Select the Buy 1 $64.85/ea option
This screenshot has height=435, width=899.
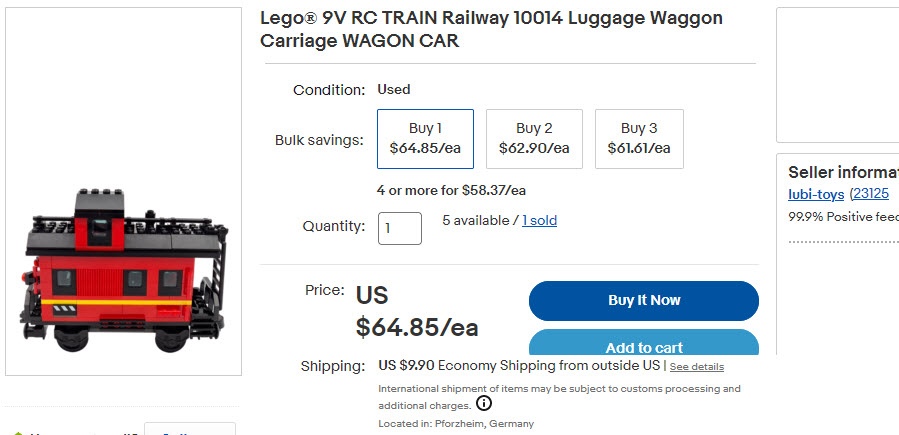pos(425,139)
